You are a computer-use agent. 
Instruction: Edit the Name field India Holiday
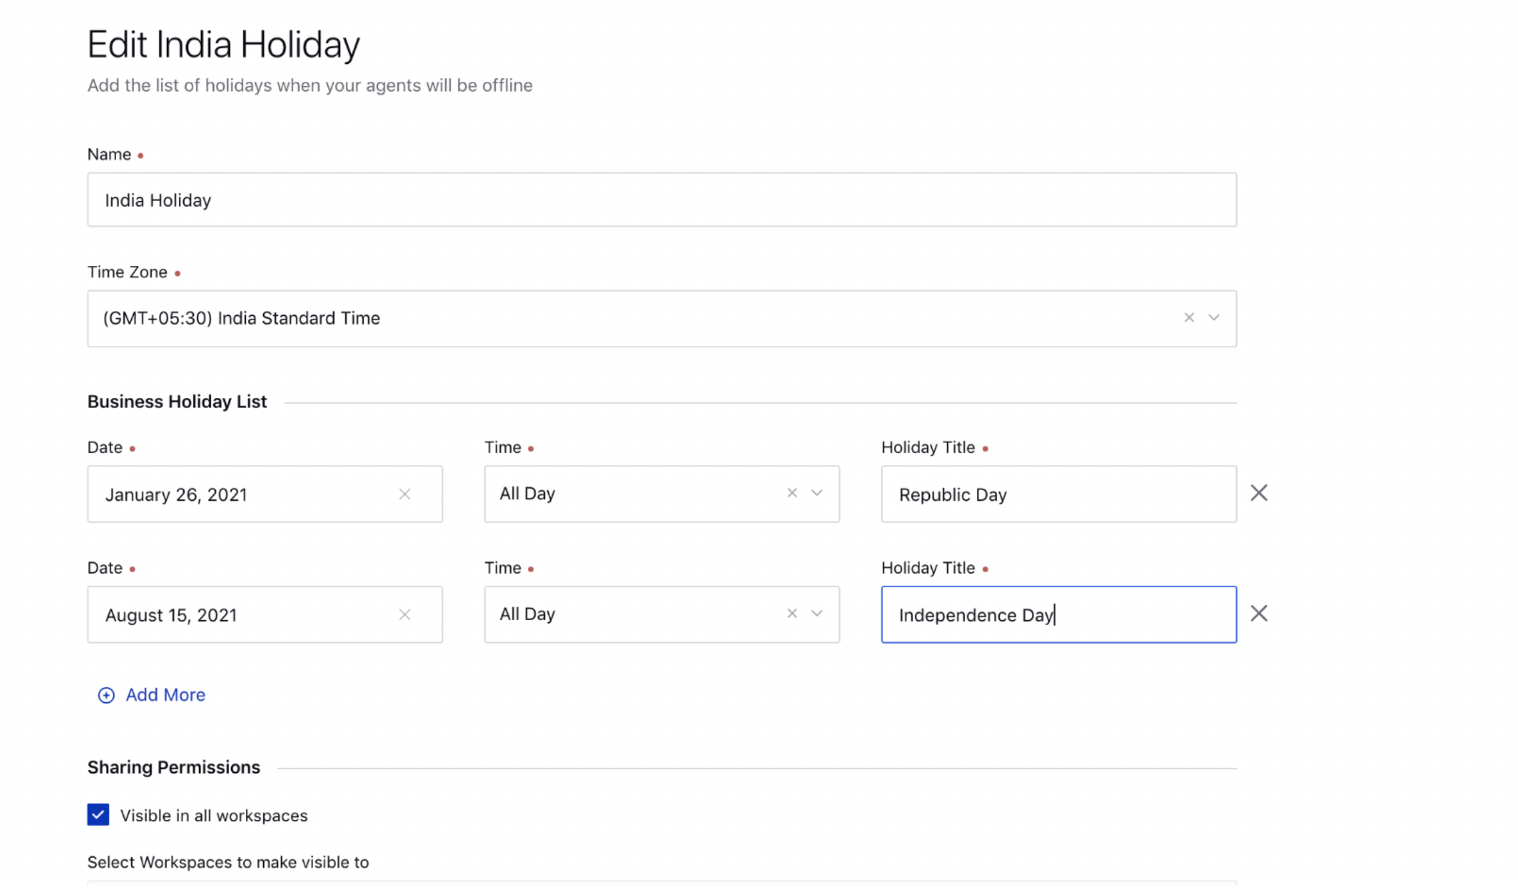(662, 200)
